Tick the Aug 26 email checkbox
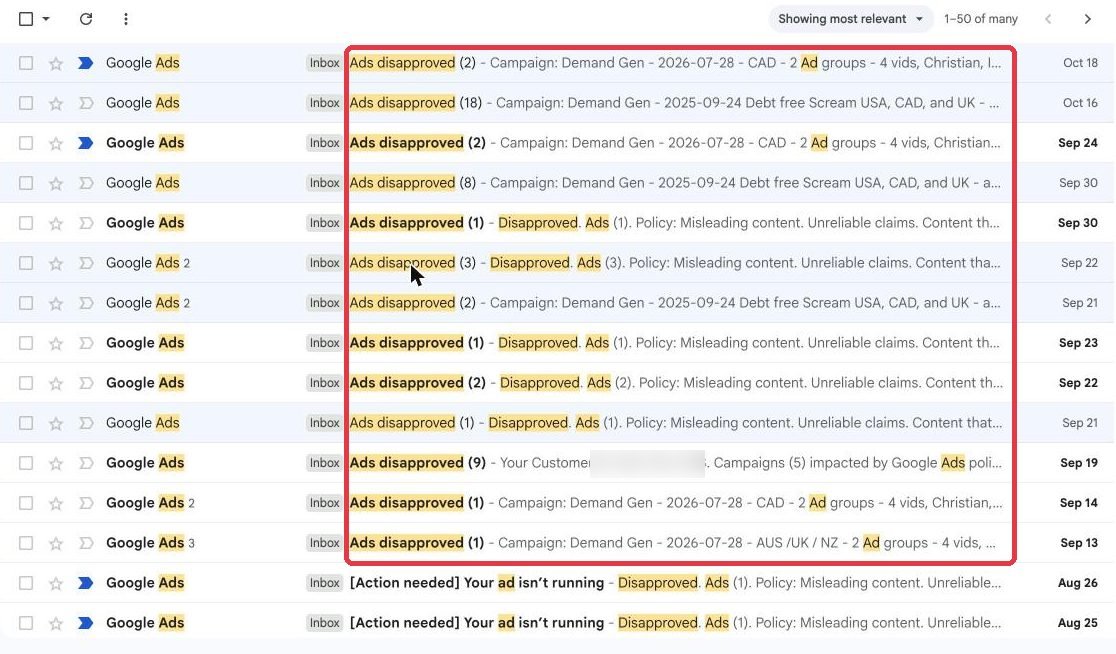 pos(26,584)
